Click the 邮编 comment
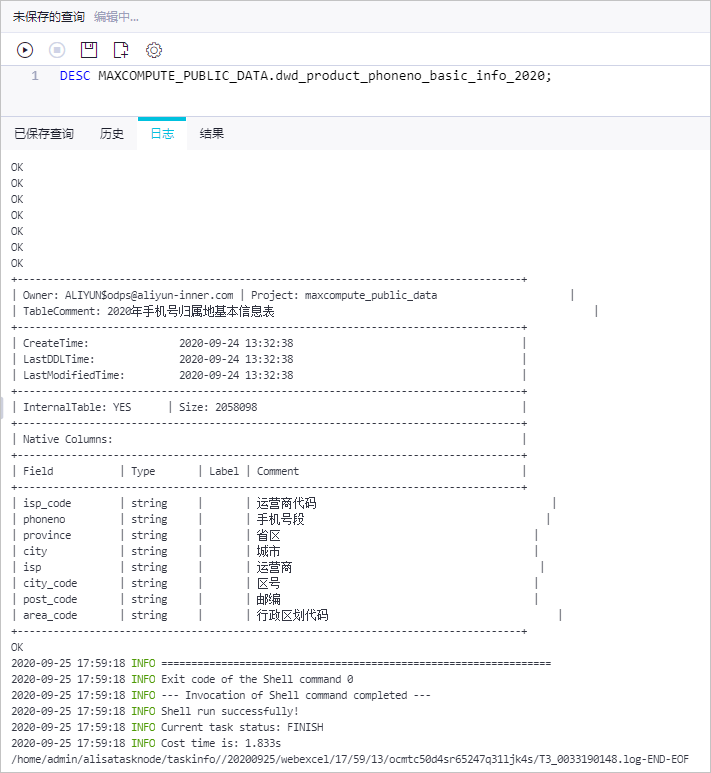 pyautogui.click(x=269, y=599)
